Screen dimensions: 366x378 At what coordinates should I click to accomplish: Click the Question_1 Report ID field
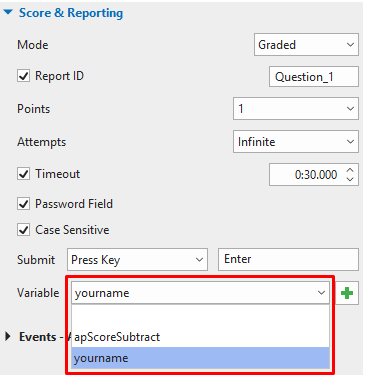coord(314,77)
